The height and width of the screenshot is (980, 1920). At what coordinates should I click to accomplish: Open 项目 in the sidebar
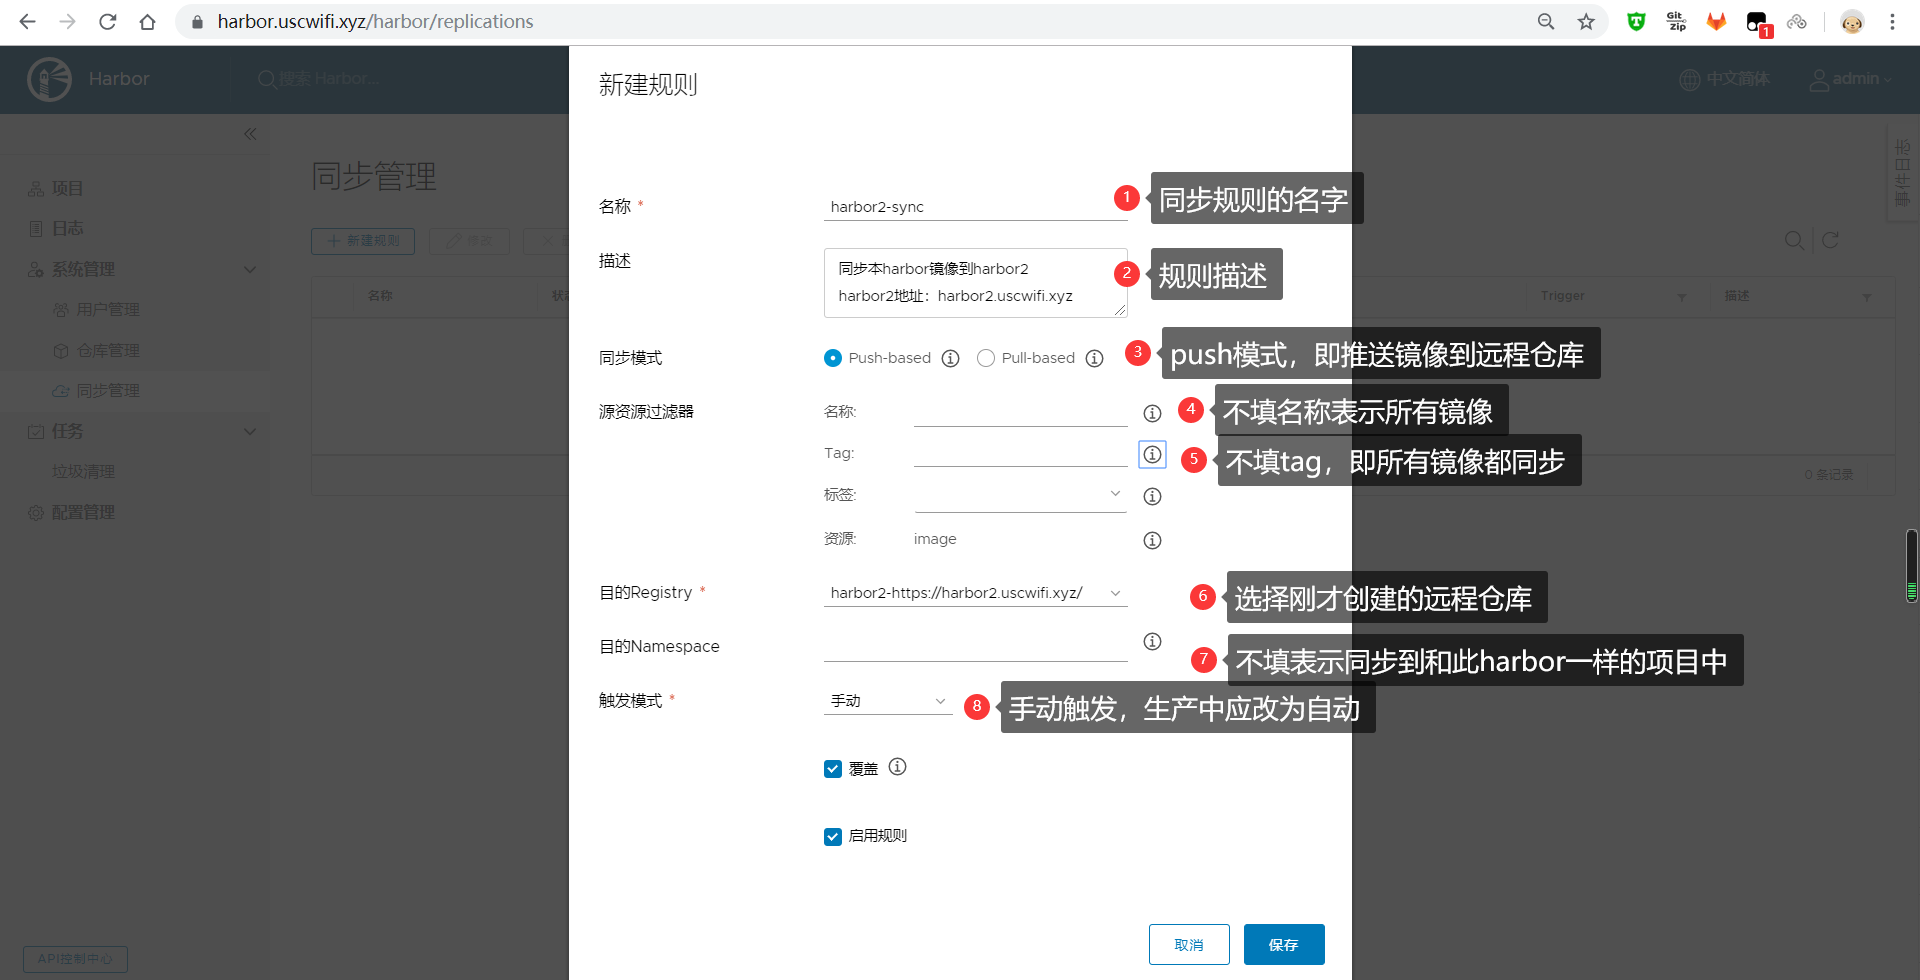pyautogui.click(x=67, y=188)
